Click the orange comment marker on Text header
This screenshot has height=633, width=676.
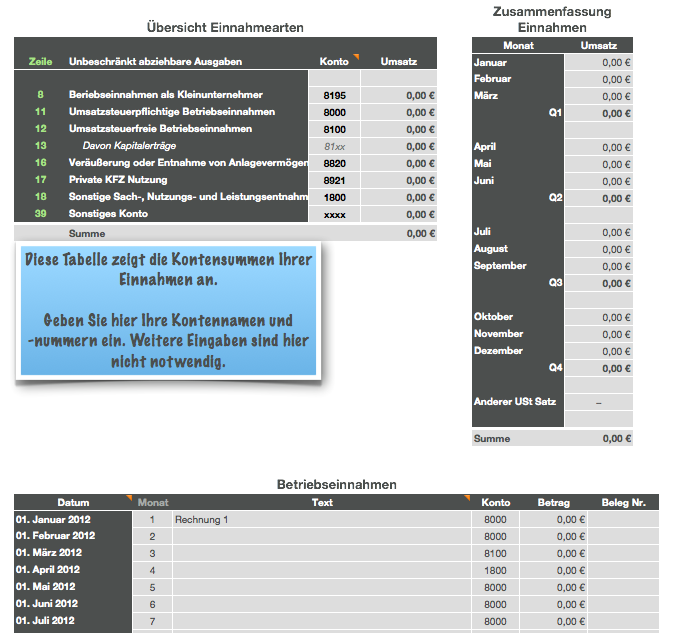coord(466,497)
